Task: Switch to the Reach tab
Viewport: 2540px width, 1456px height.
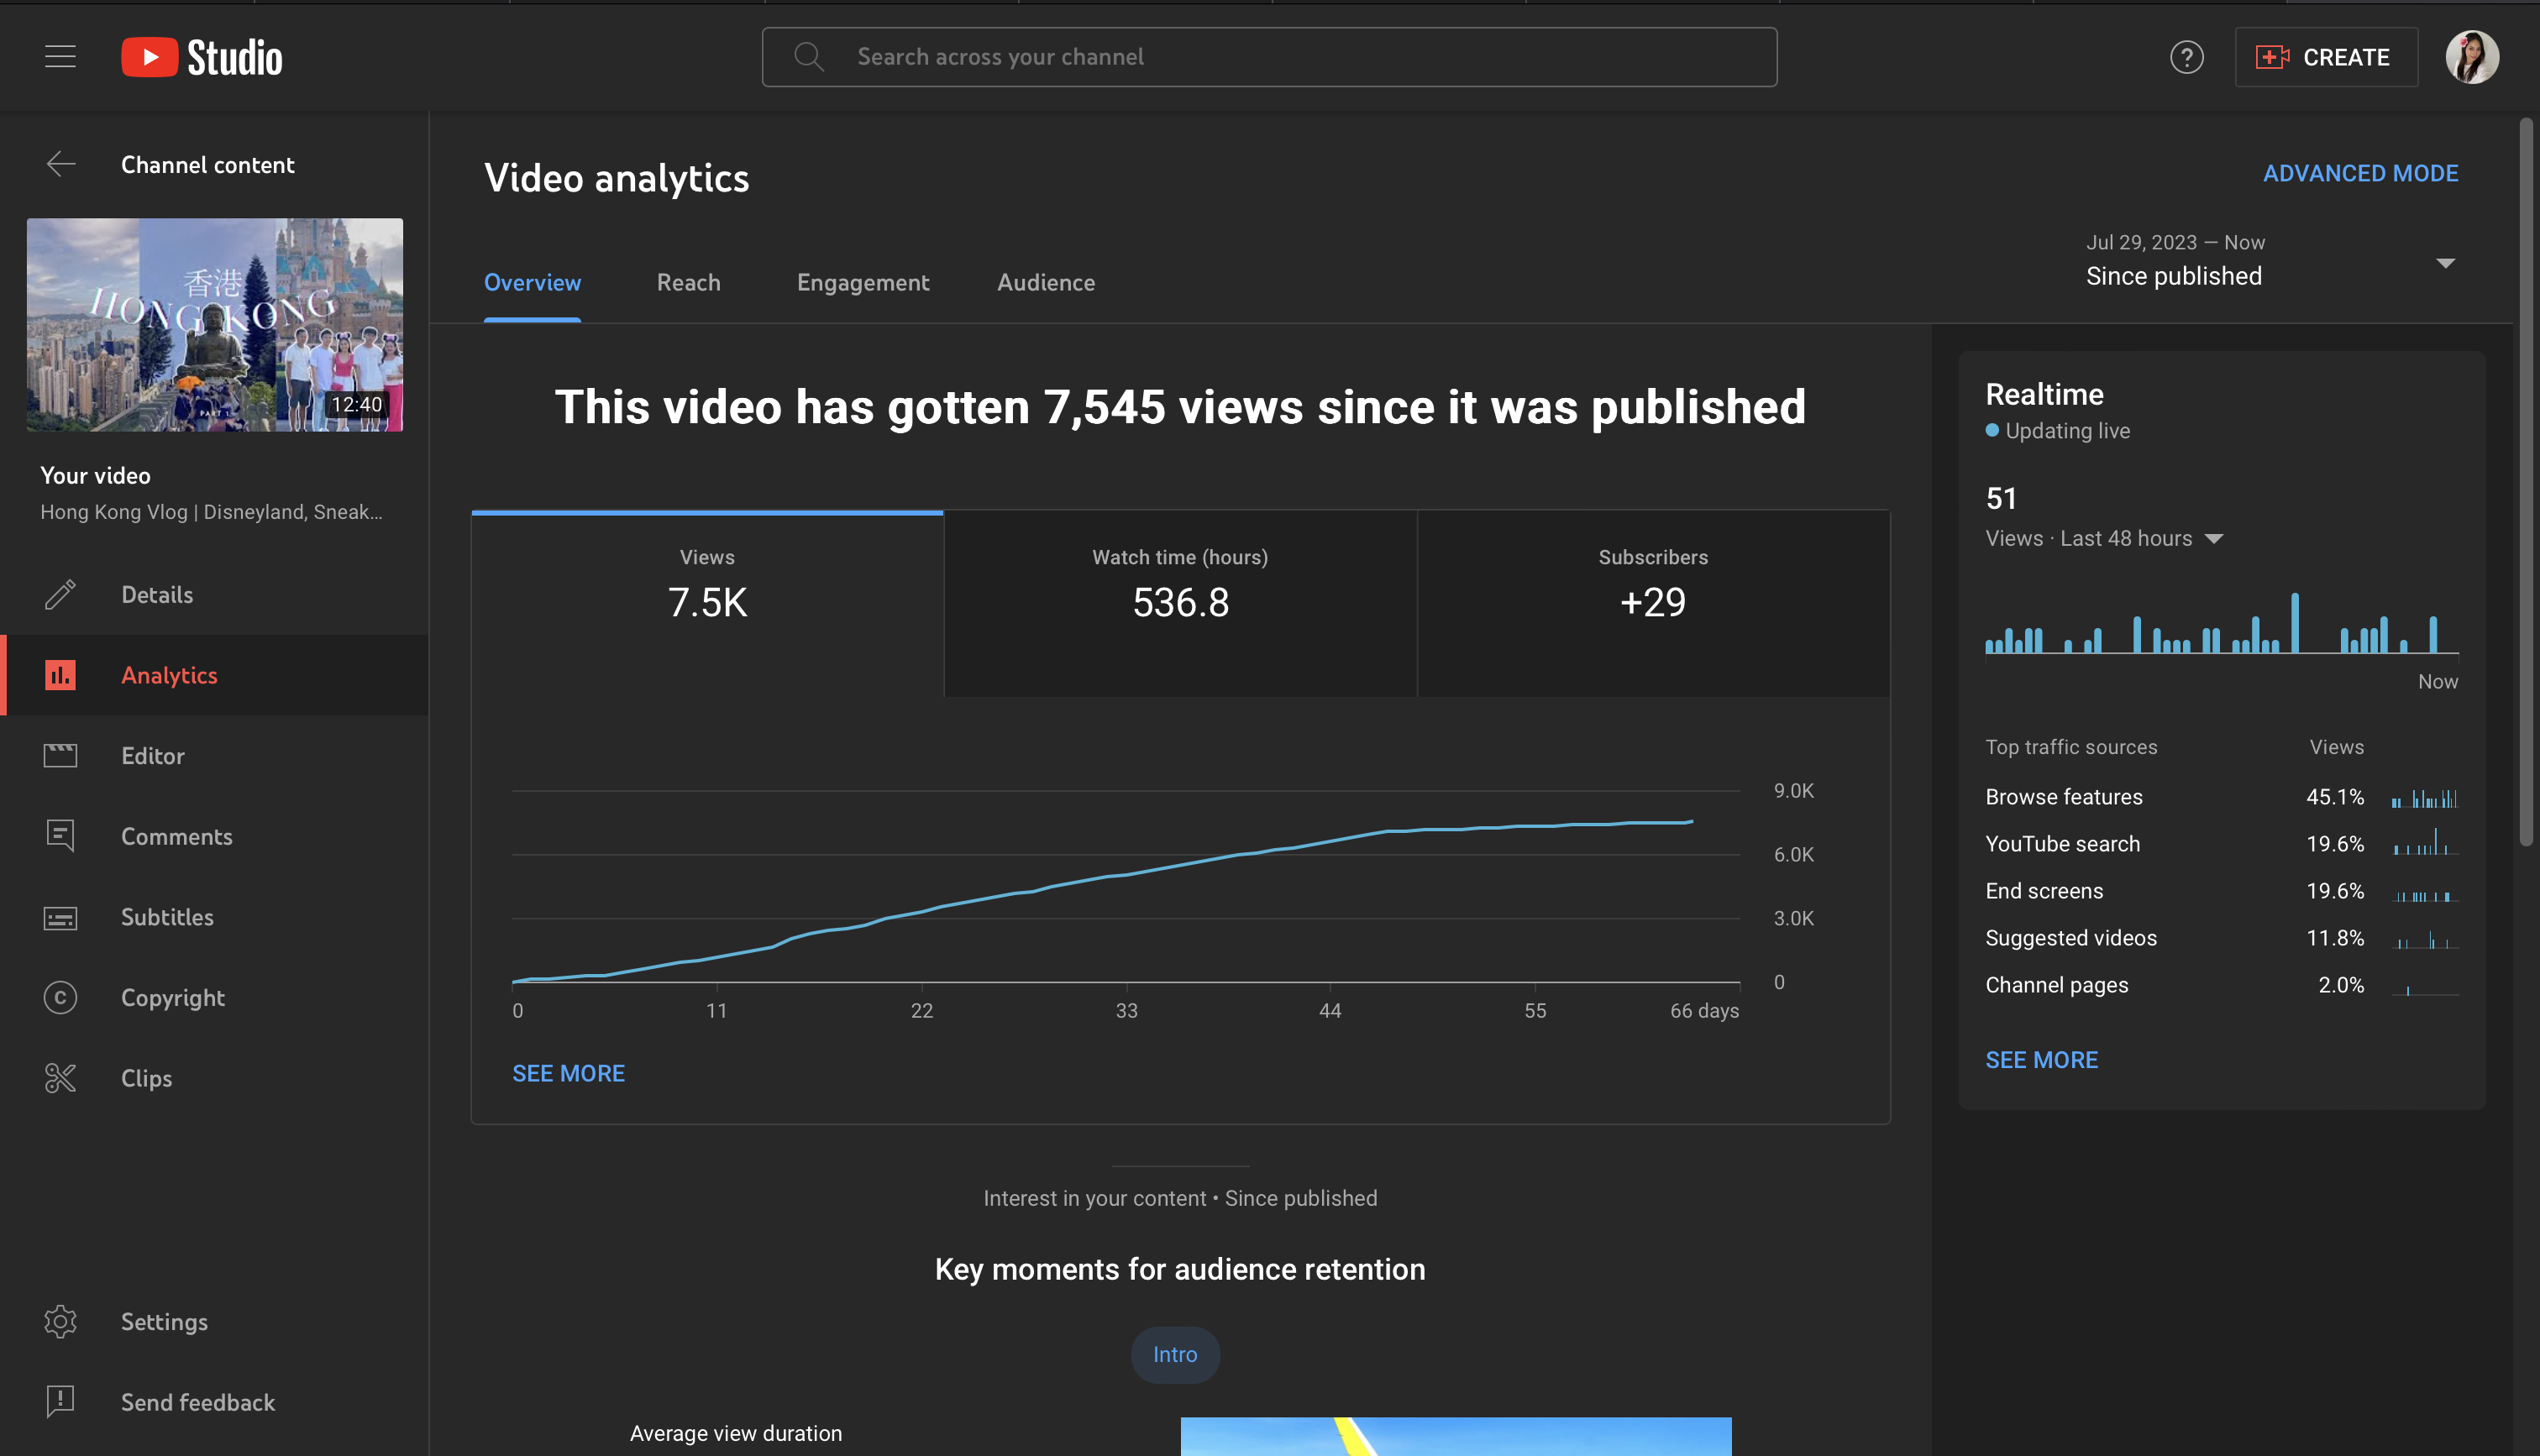Action: (688, 283)
